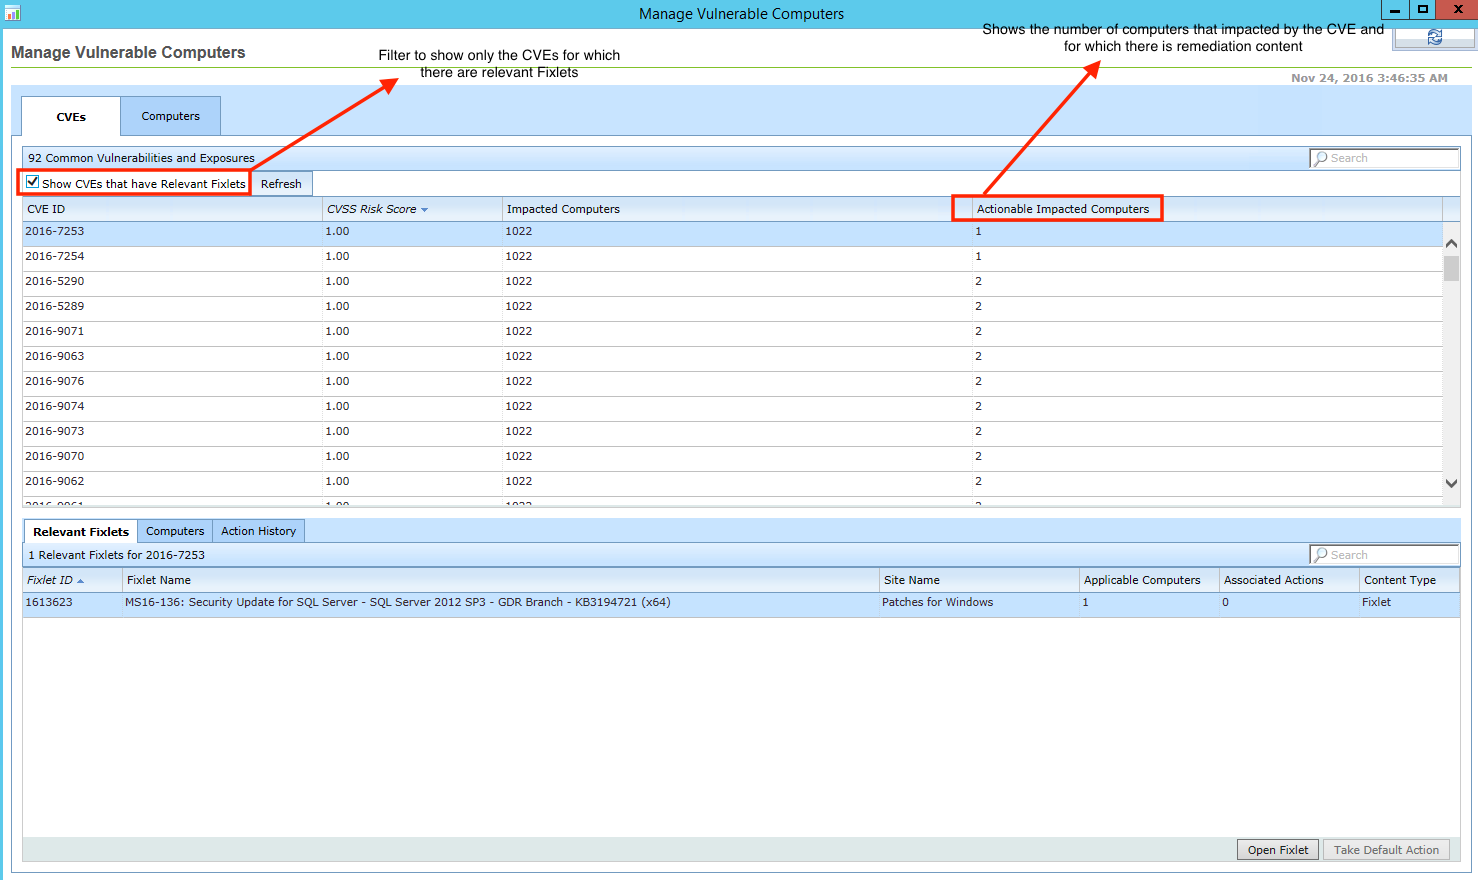Viewport: 1478px width, 880px height.
Task: Click the CVE list vertical scrollbar thumb
Action: click(x=1451, y=268)
